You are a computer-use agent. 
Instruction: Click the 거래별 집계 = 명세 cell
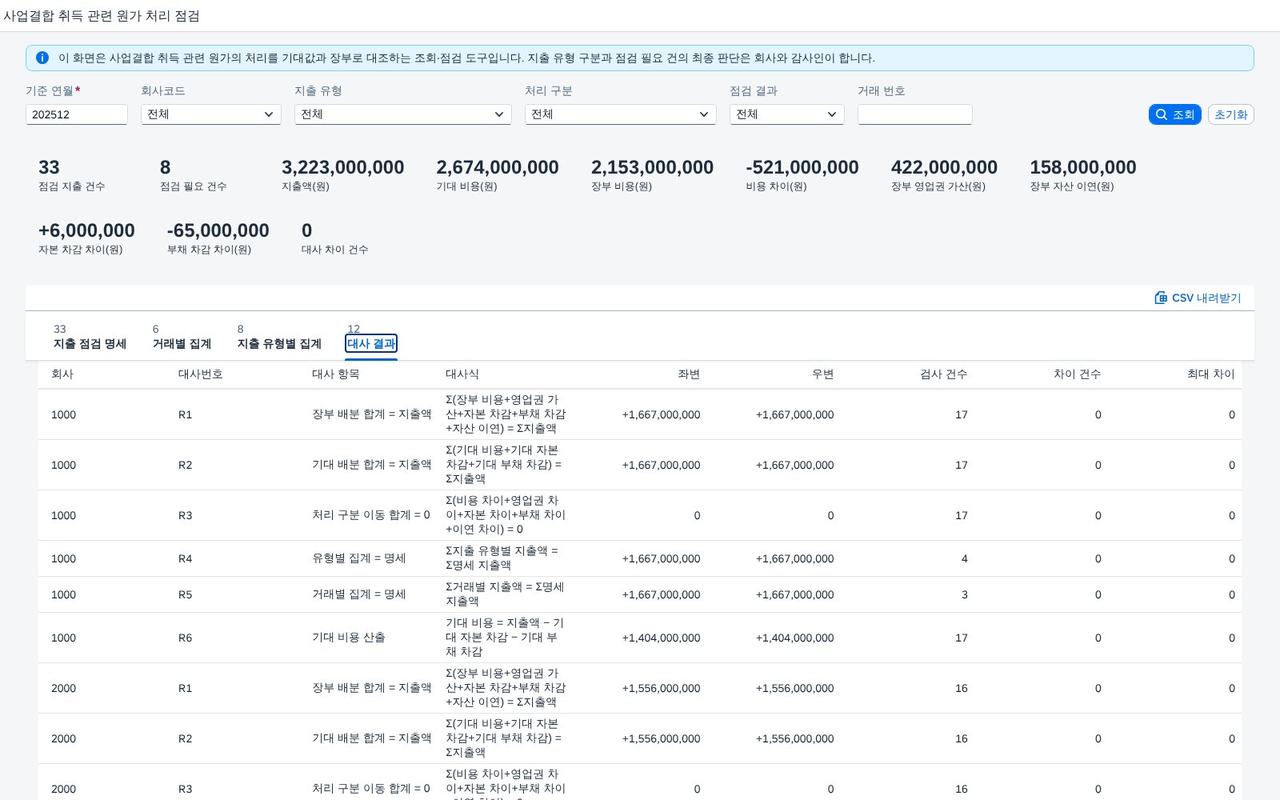pyautogui.click(x=359, y=595)
